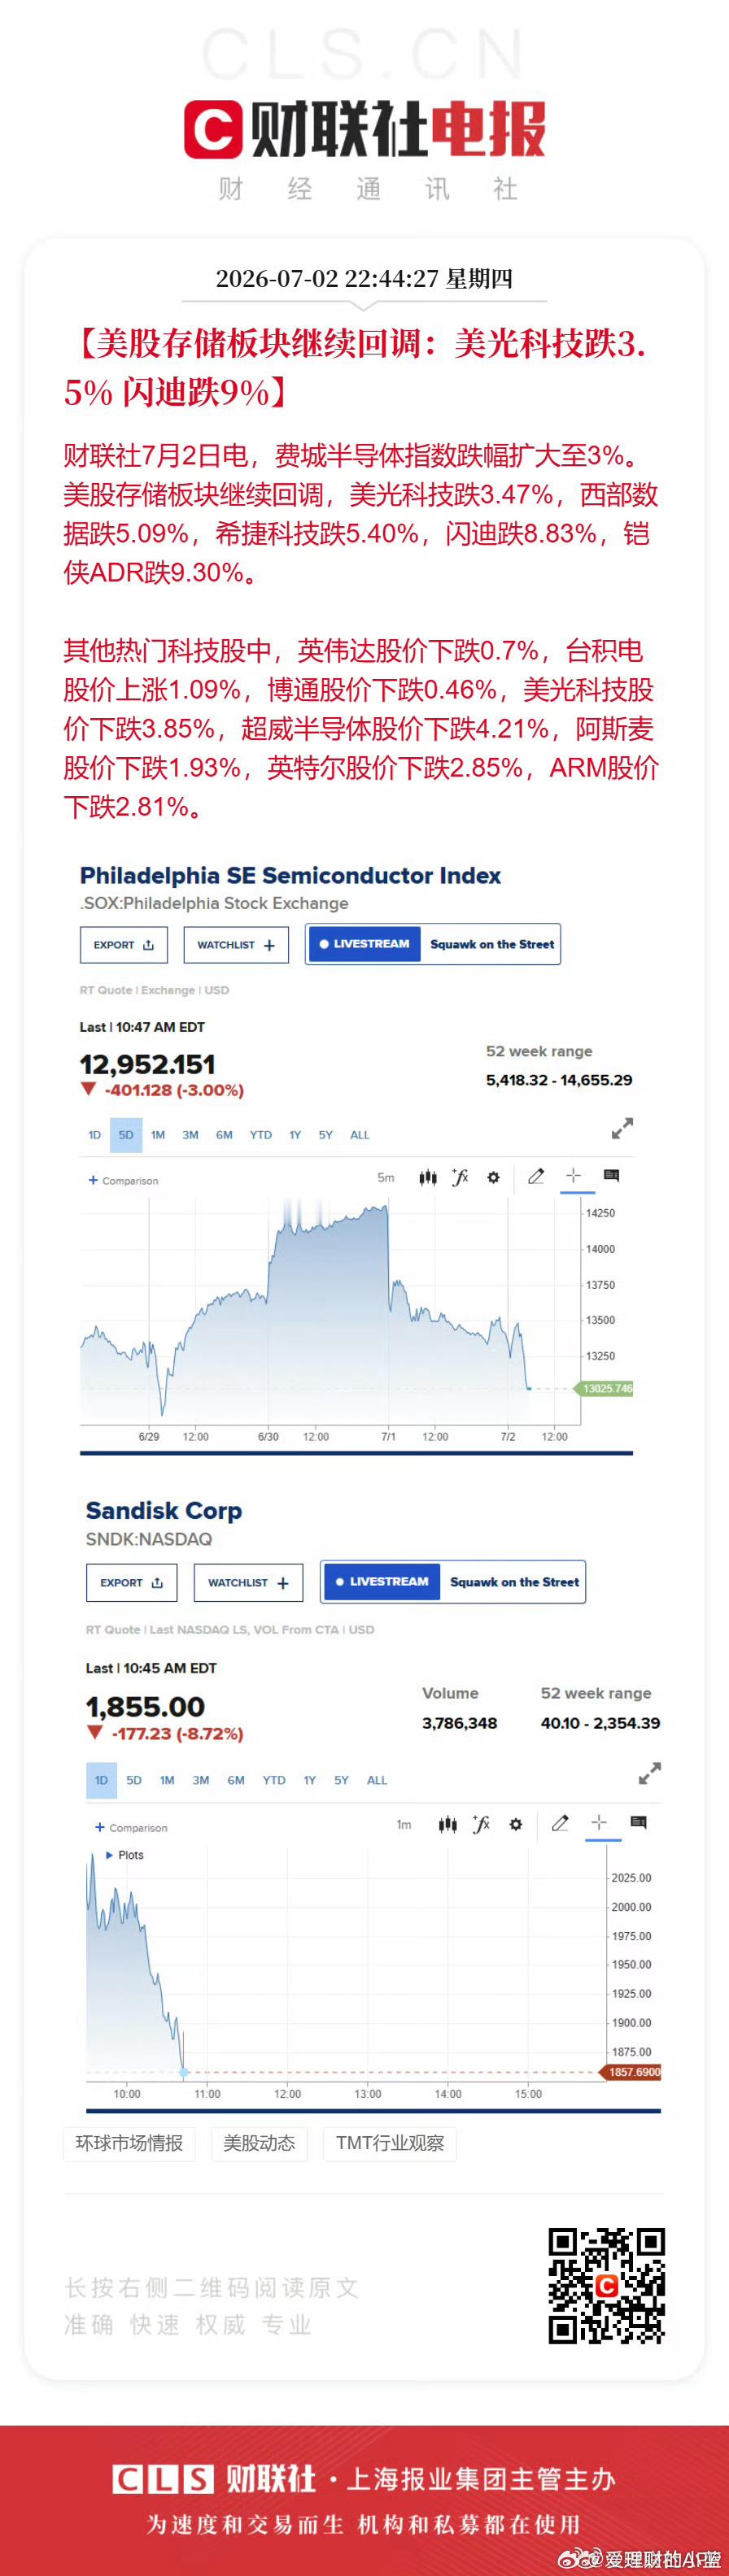
Task: Open candlestick chart type in Sandisk chart
Action: point(449,1824)
